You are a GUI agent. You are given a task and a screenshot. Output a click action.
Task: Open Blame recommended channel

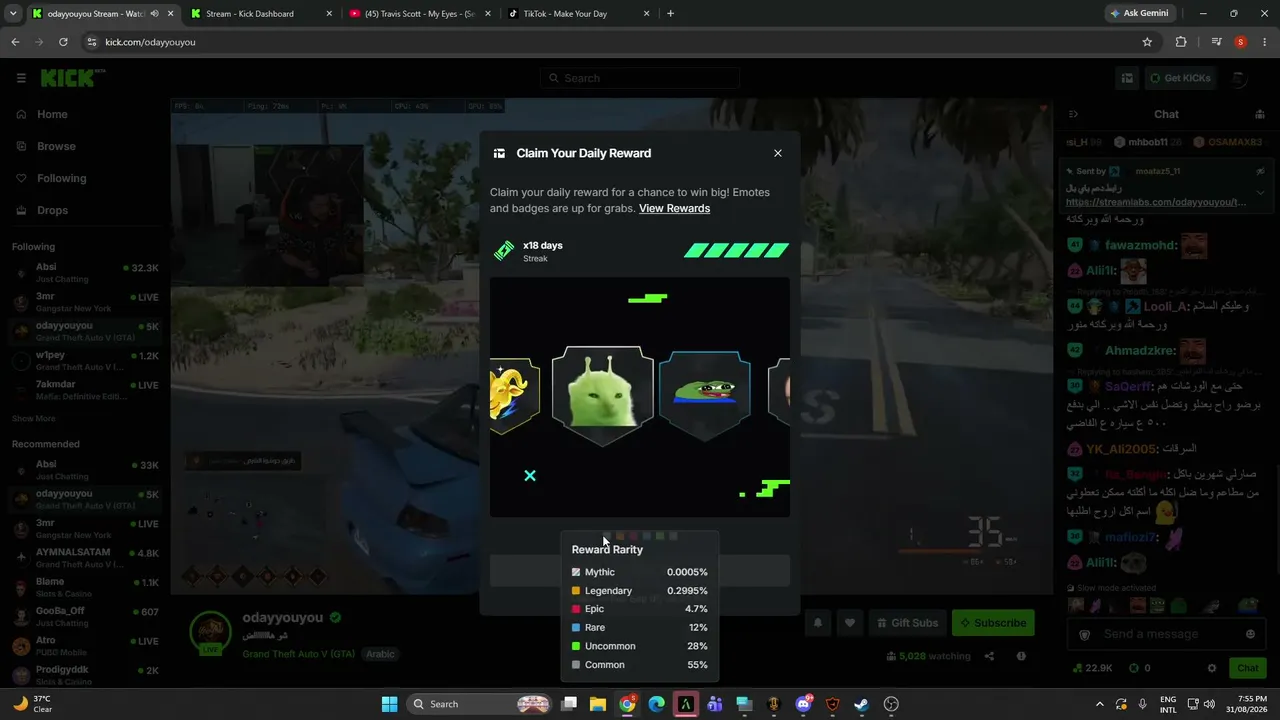tap(85, 586)
